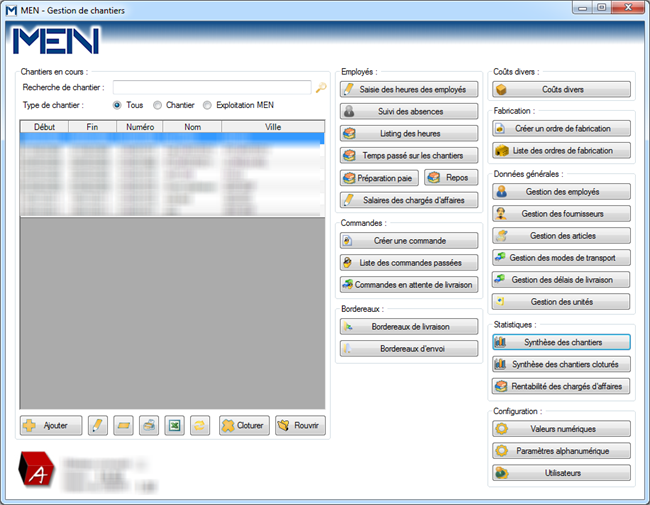This screenshot has width=650, height=505.
Task: Open 'Gestion des fournisseurs'
Action: (x=561, y=213)
